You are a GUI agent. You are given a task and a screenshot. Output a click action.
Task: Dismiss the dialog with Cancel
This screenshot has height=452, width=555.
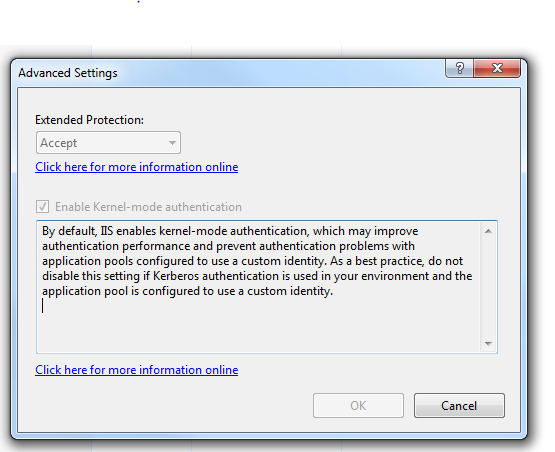tap(459, 405)
